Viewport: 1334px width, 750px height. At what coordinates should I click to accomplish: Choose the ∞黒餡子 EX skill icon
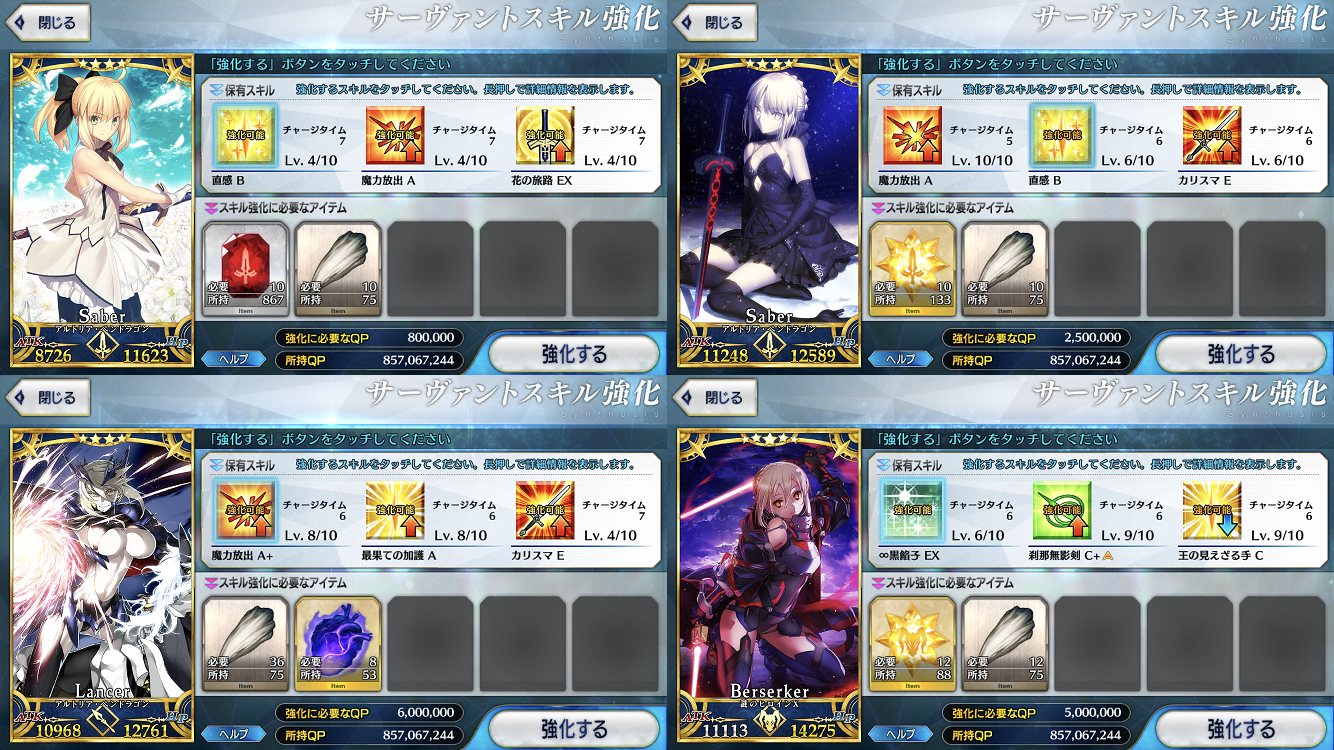911,511
